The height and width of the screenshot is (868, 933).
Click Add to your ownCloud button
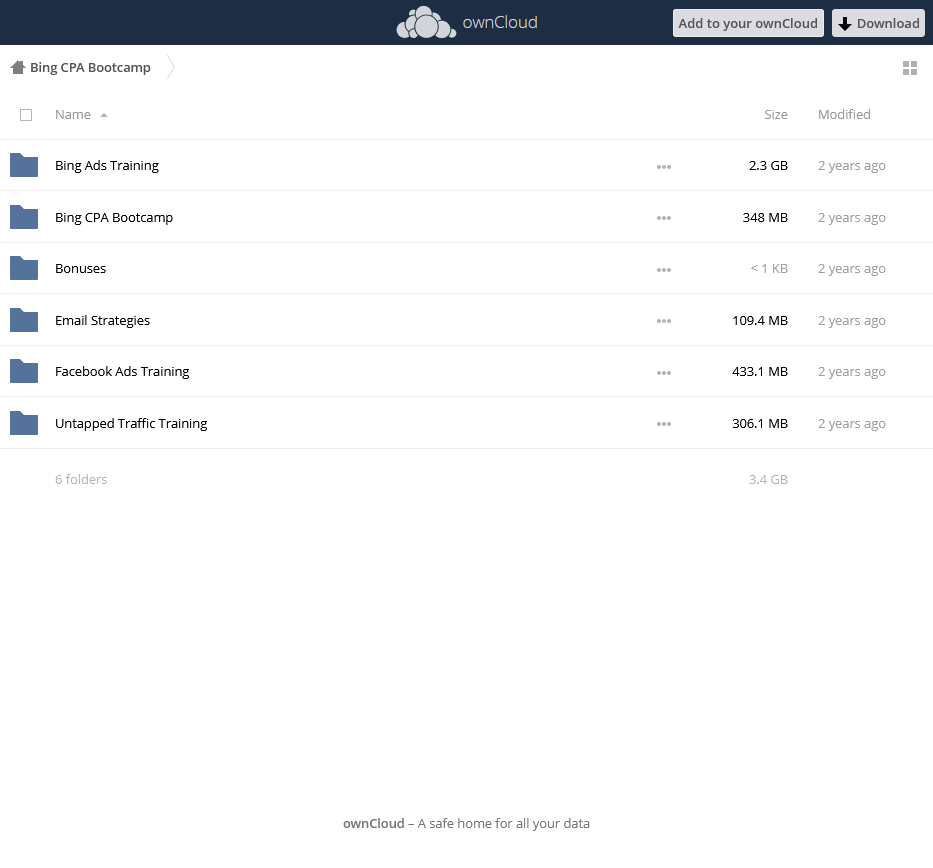748,23
